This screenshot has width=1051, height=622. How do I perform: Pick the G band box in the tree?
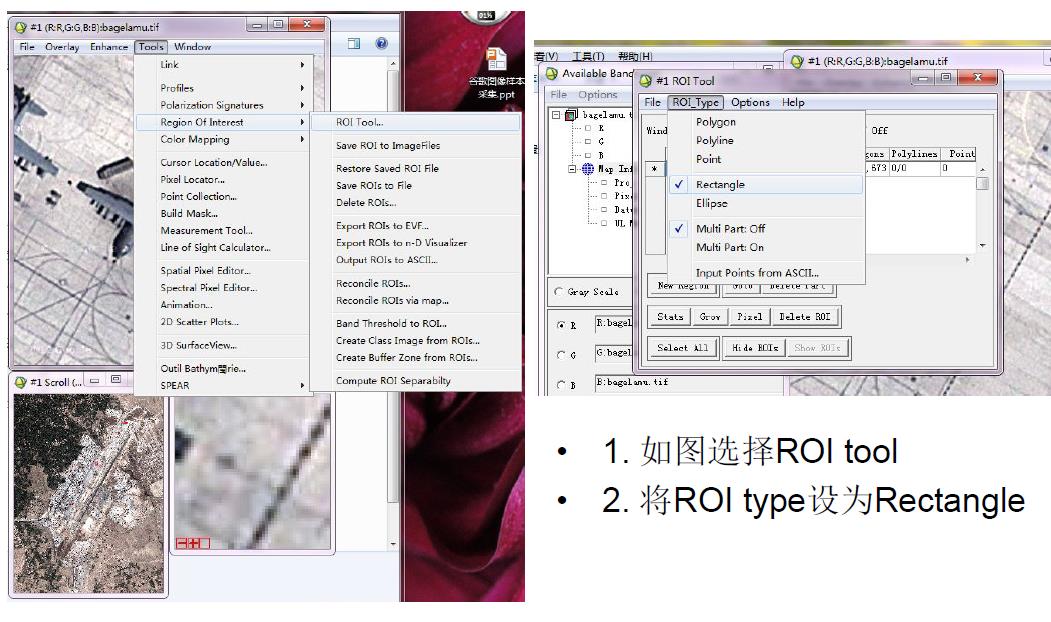(x=588, y=141)
